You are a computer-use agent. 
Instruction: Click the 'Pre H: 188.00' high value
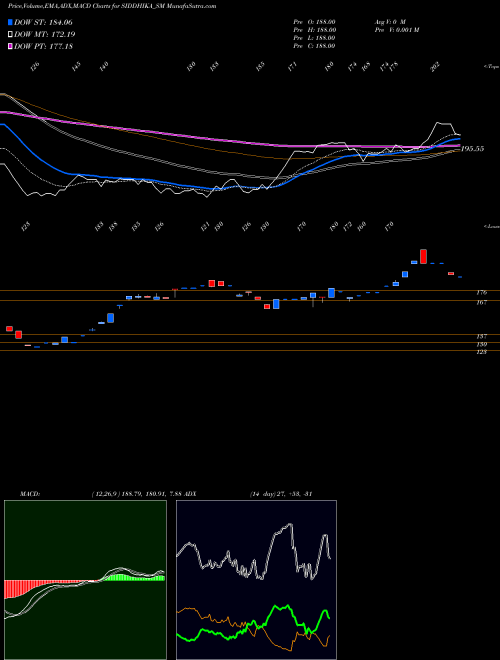pos(314,30)
